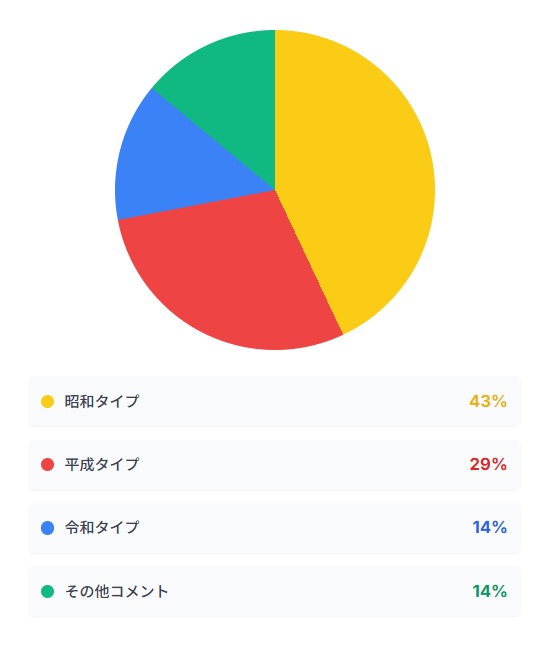
Task: Click the blue dot beside 令和タイプ
Action: [x=47, y=528]
